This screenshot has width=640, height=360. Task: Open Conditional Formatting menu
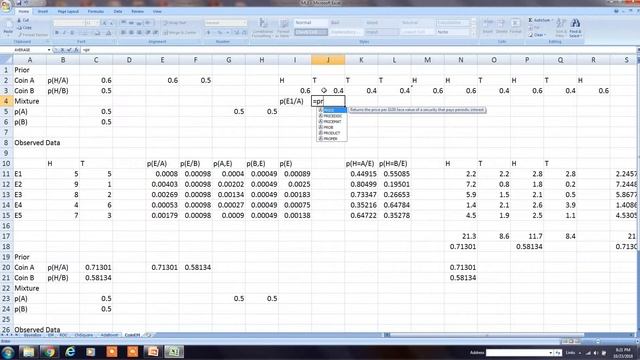click(x=262, y=28)
